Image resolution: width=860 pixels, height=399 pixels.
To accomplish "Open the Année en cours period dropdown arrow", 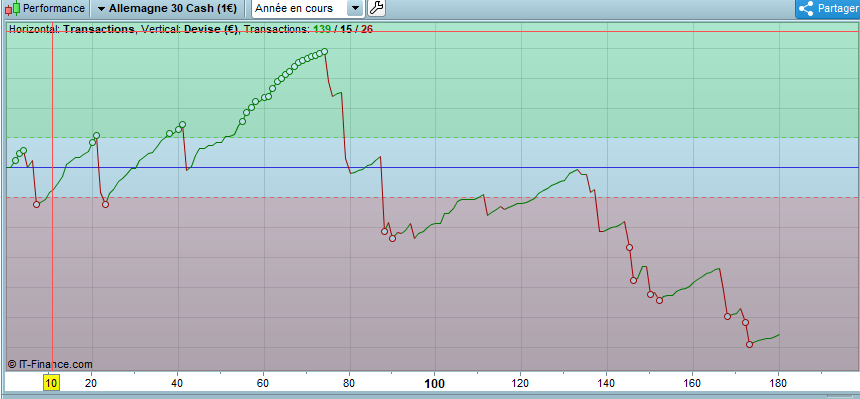I will click(356, 8).
